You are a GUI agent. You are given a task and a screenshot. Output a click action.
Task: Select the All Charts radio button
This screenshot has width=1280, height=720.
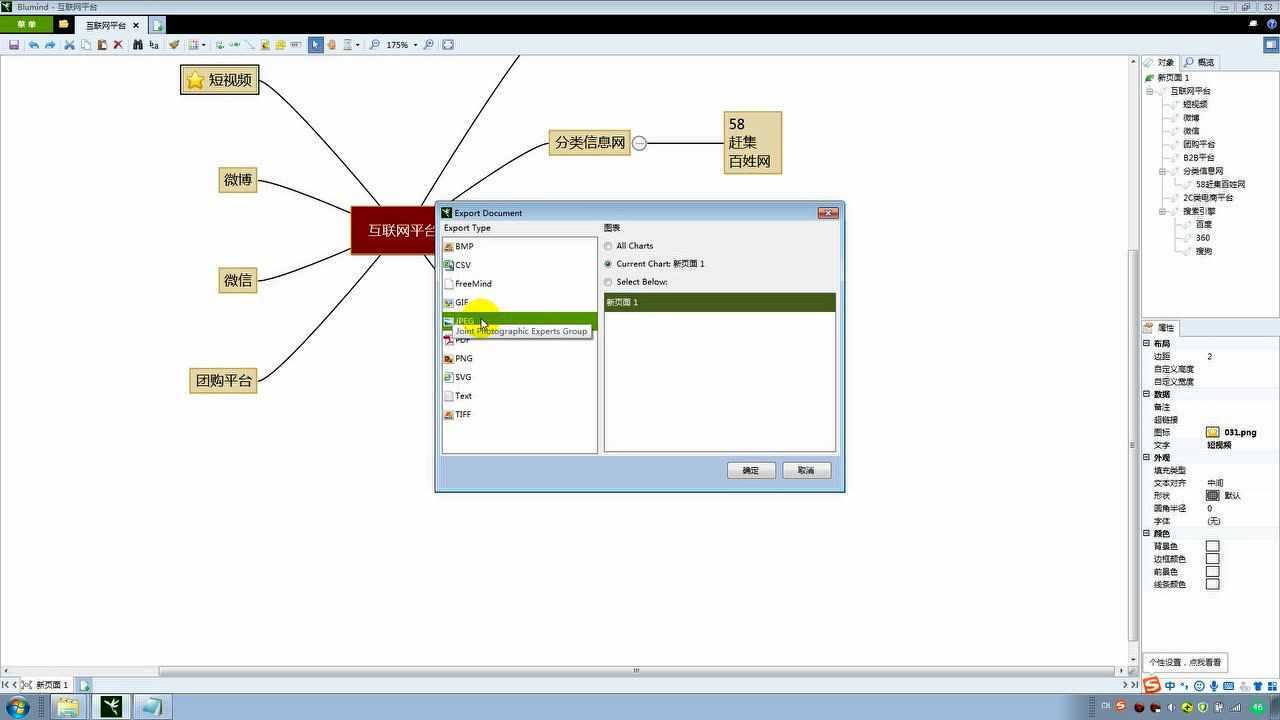(x=608, y=246)
